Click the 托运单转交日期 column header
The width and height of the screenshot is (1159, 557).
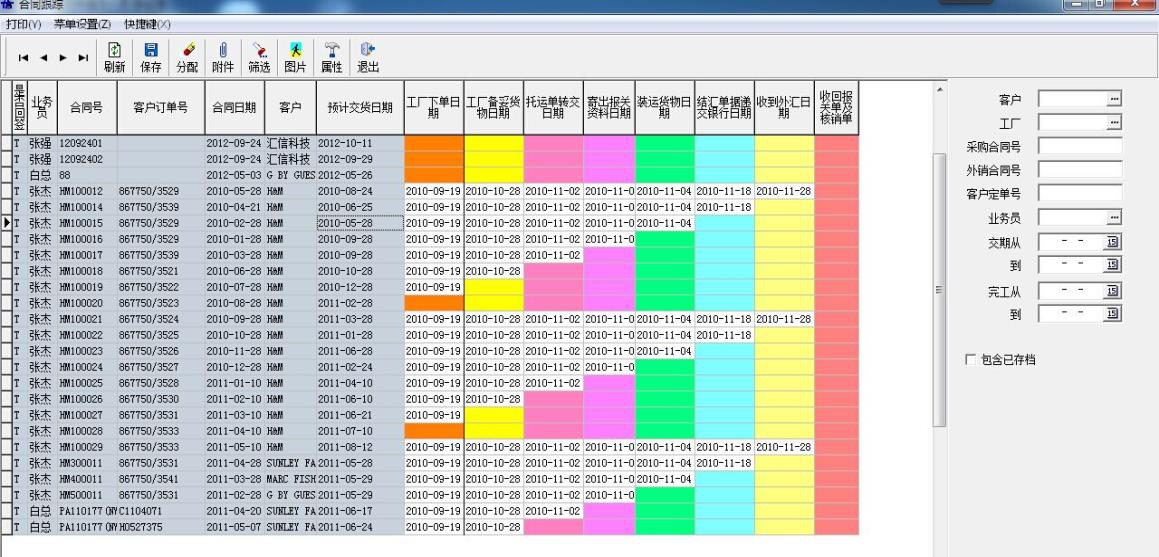554,108
